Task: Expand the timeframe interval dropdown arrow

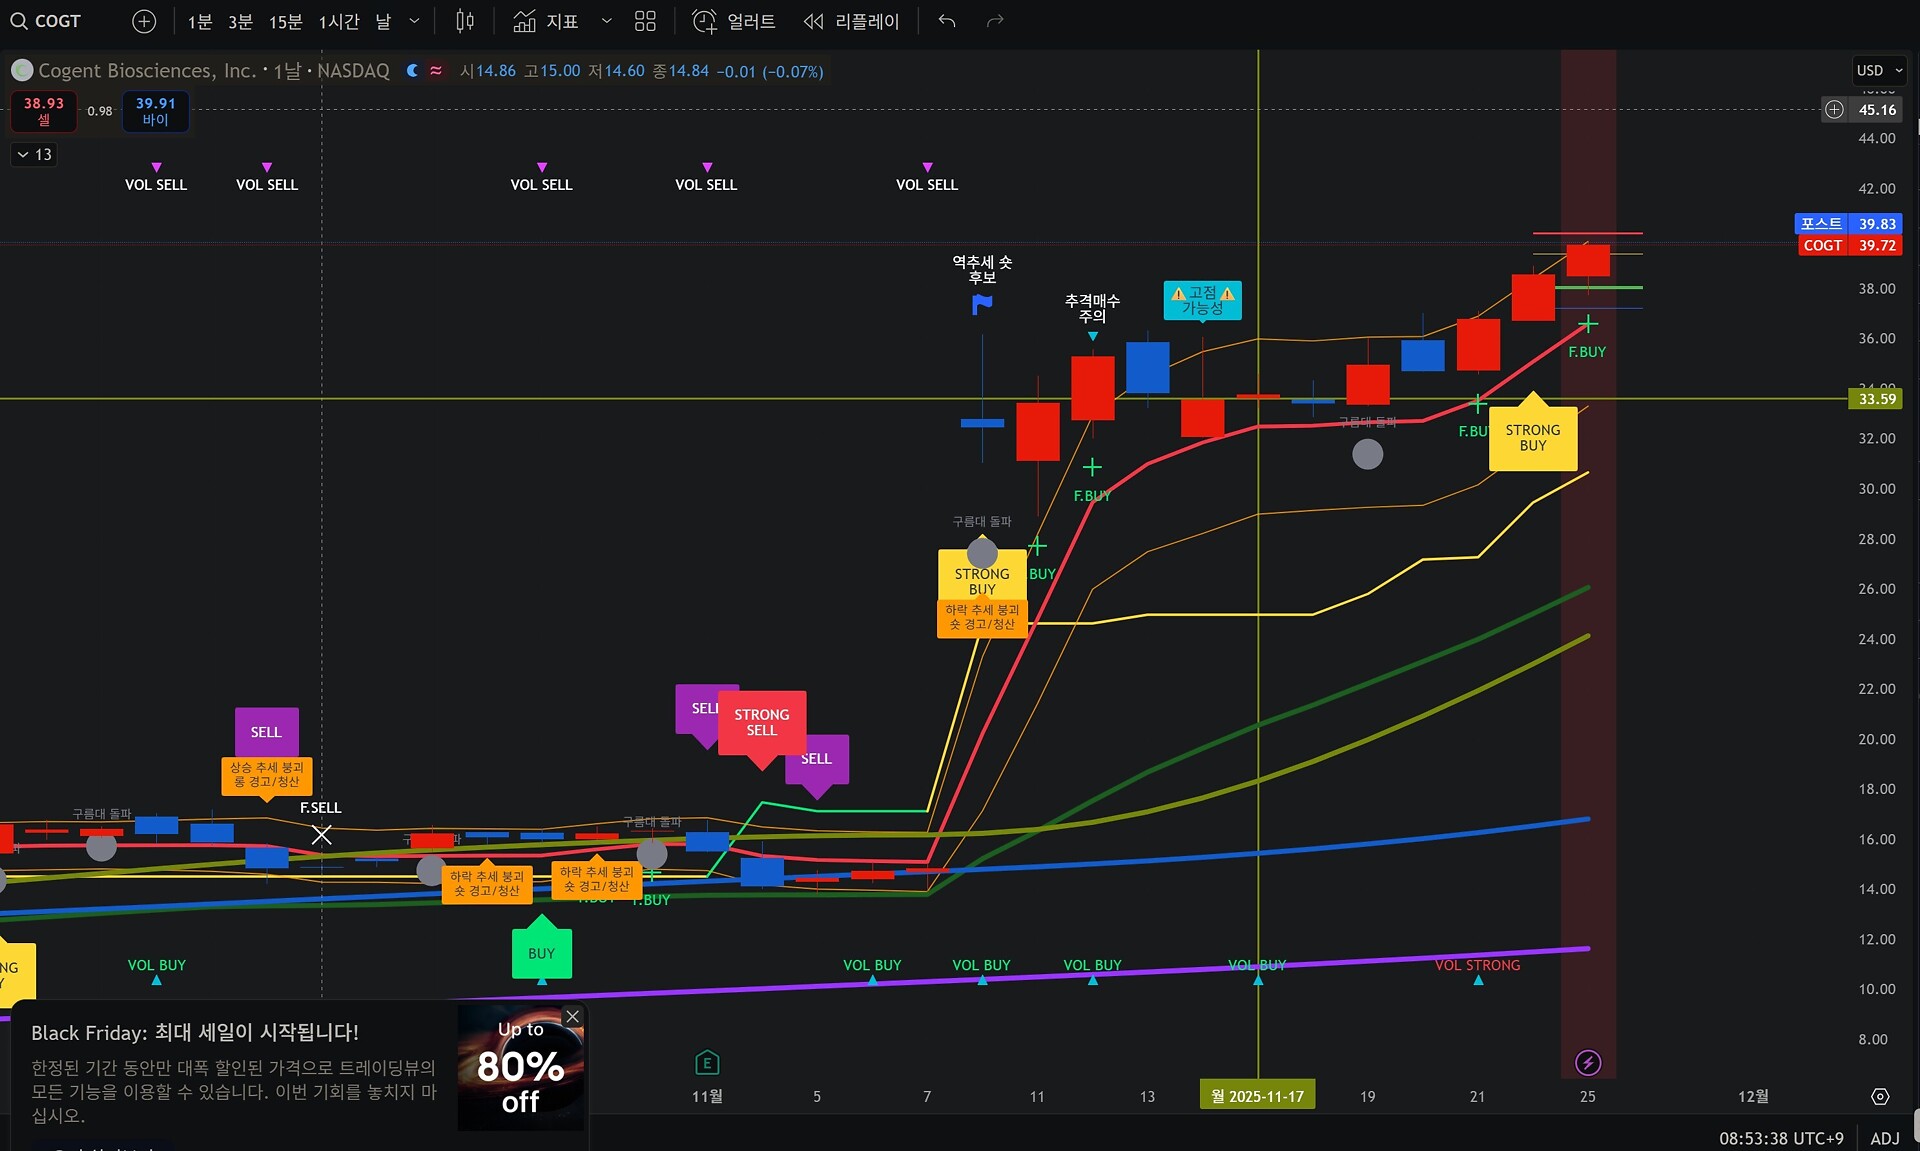Action: point(414,21)
